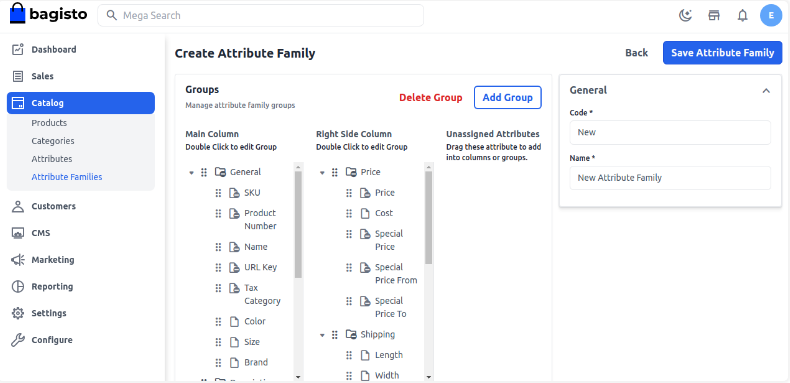Click the bagisto logo

click(48, 14)
